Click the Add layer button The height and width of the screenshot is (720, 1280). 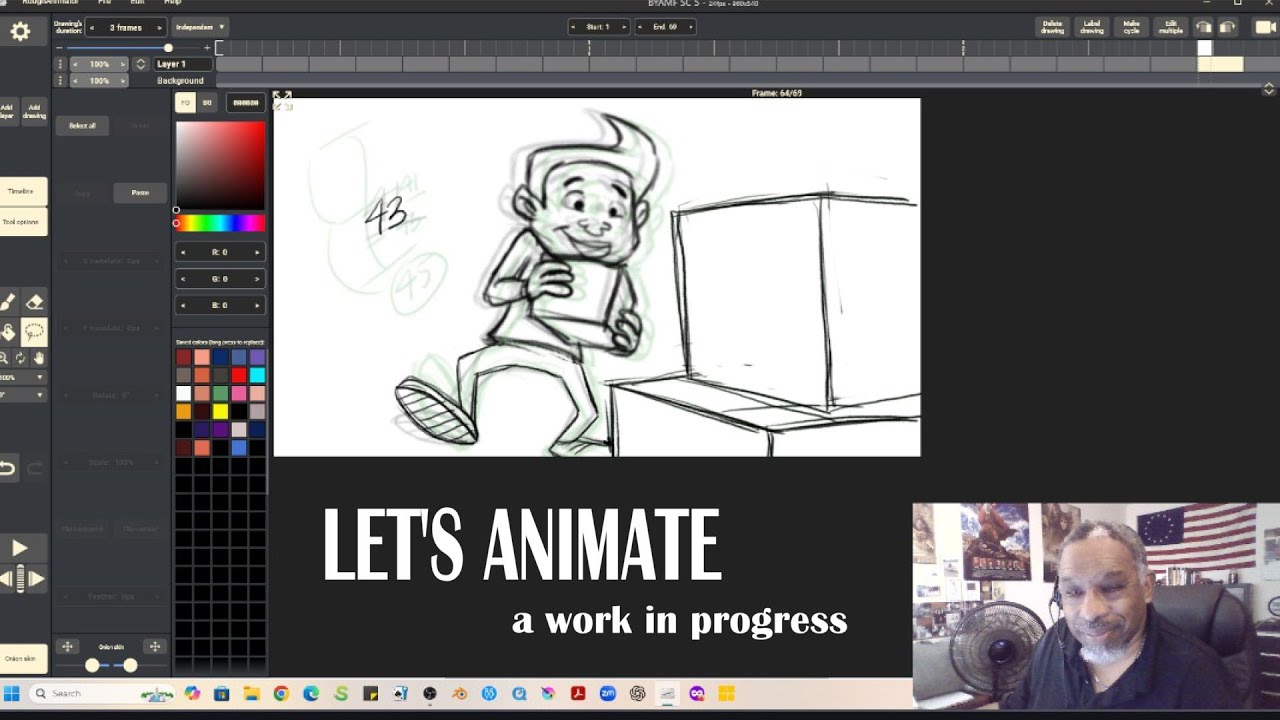tap(7, 111)
